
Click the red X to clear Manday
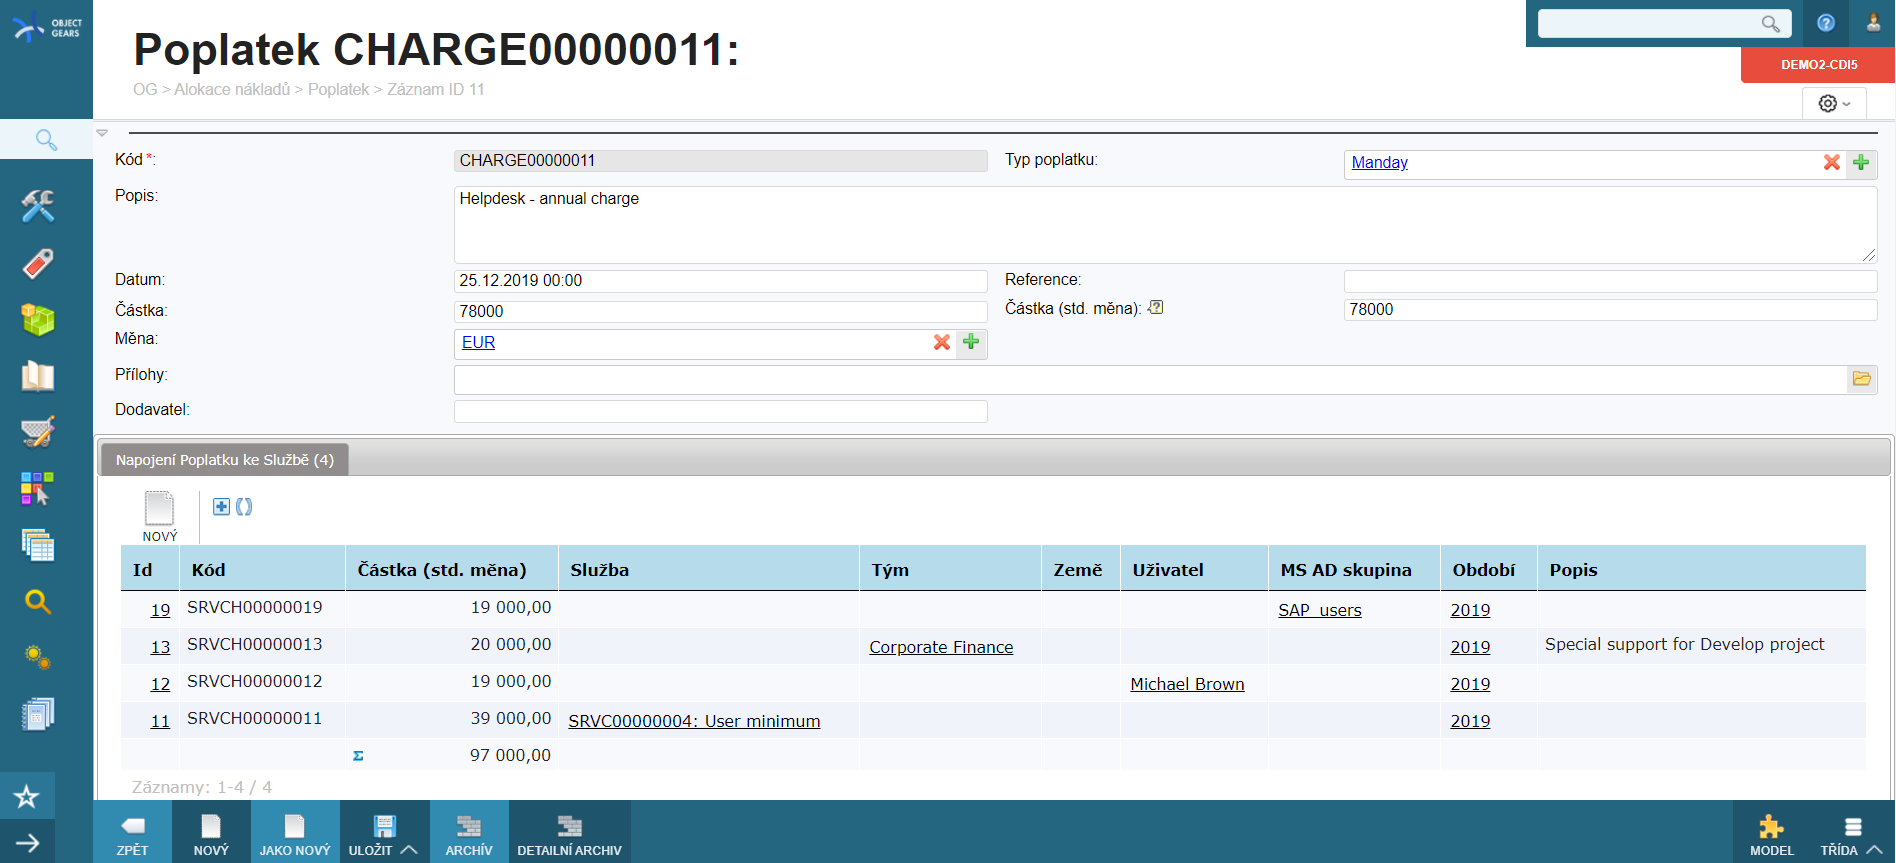[x=1831, y=163]
